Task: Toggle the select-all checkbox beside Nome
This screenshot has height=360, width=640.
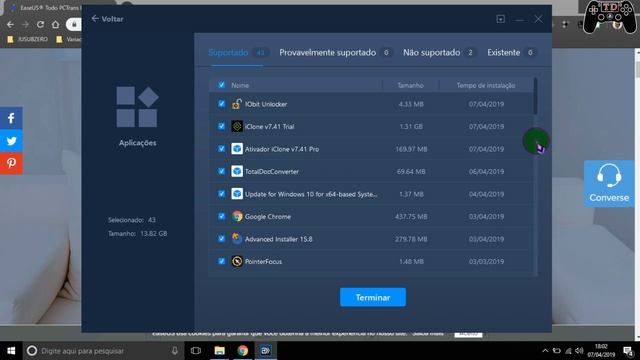Action: [221, 85]
